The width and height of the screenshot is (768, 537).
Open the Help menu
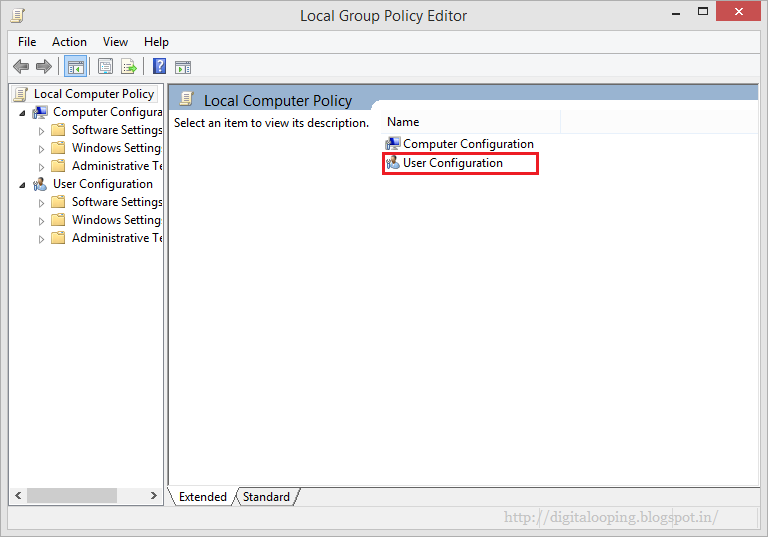156,42
